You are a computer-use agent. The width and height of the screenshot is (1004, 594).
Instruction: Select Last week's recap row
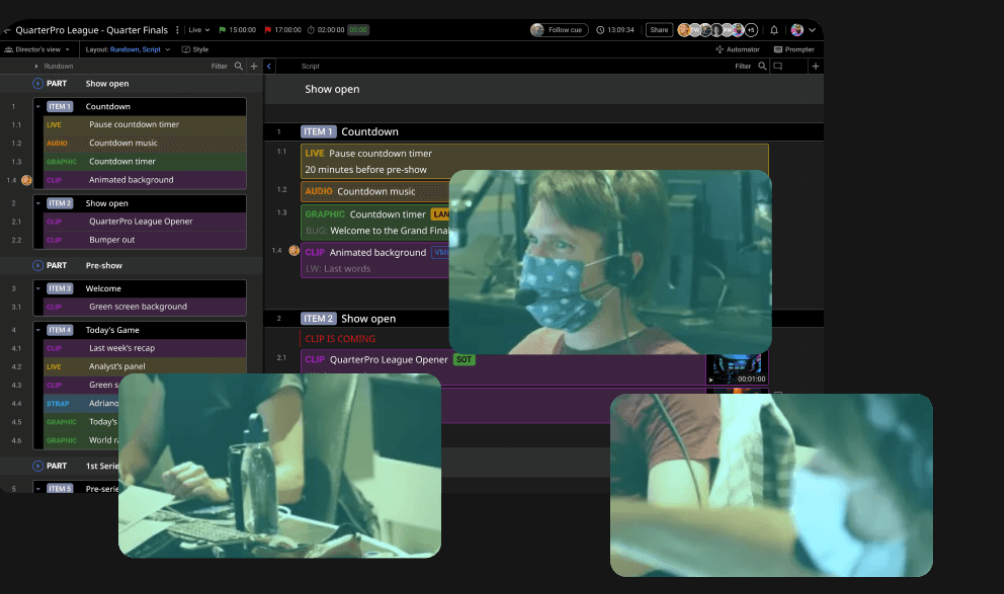pyautogui.click(x=145, y=348)
